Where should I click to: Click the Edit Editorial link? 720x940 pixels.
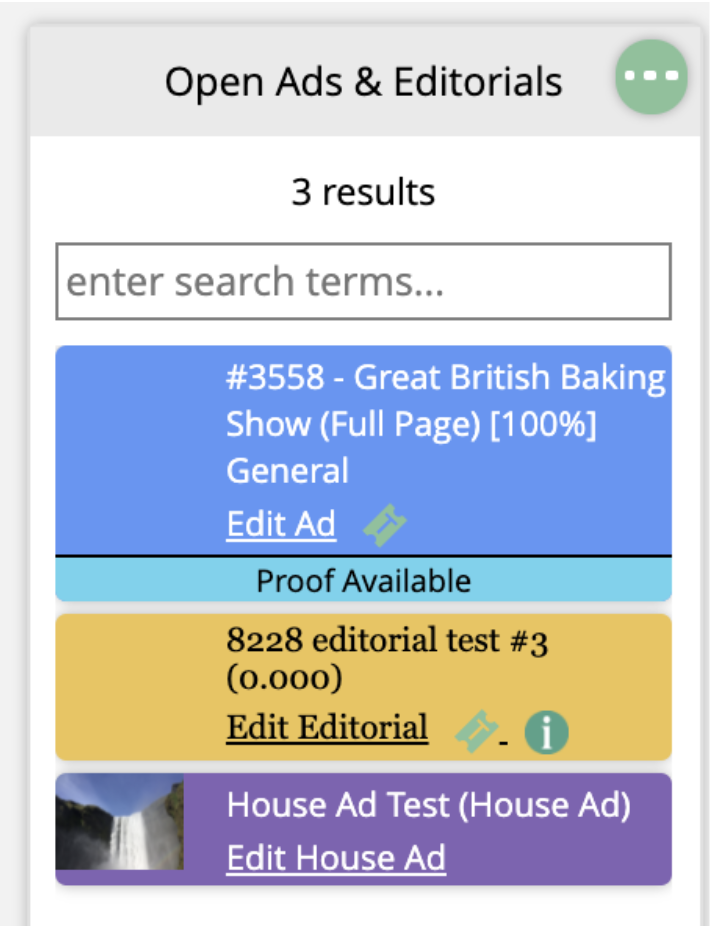[x=327, y=727]
